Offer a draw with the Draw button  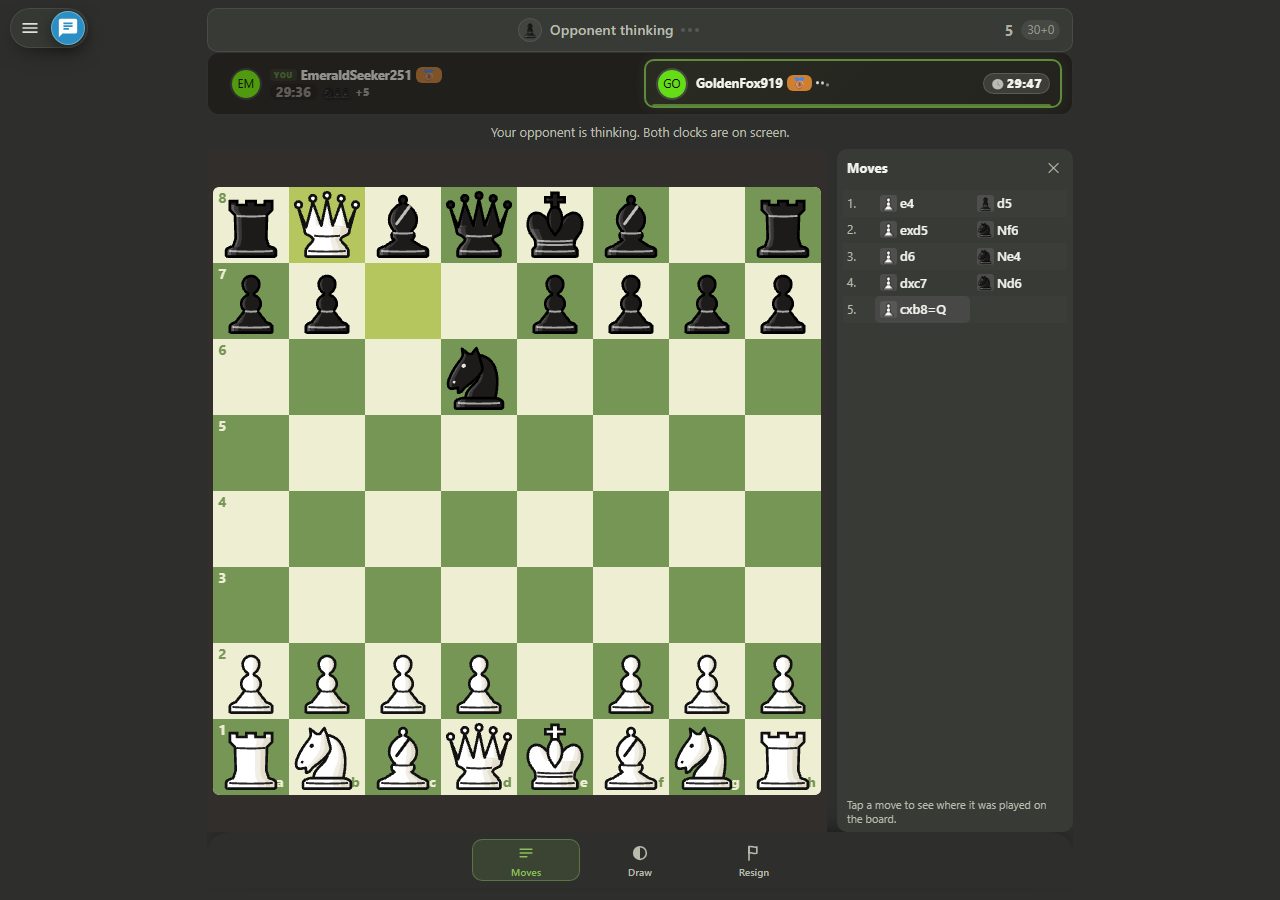(640, 860)
